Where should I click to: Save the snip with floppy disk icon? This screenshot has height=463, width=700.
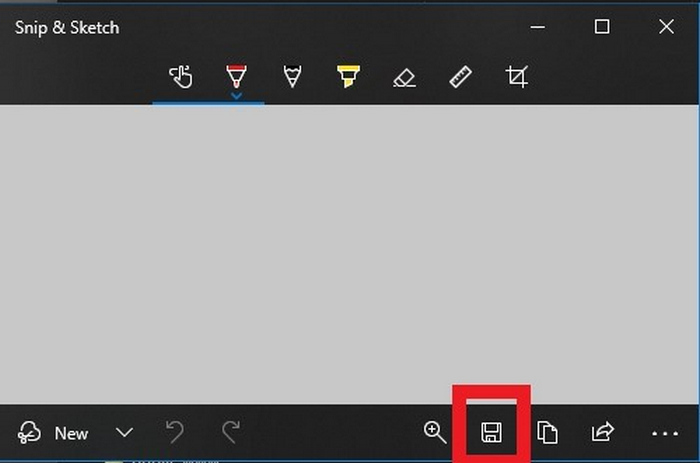tap(491, 433)
